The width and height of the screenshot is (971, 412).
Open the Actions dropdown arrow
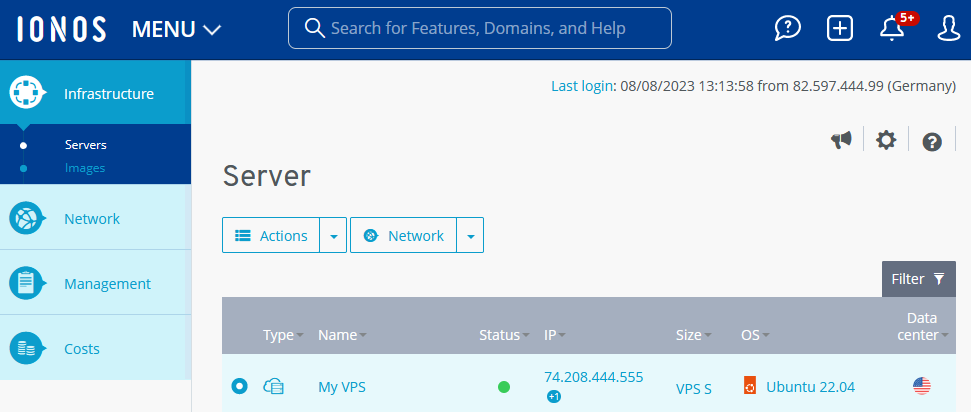tap(333, 236)
